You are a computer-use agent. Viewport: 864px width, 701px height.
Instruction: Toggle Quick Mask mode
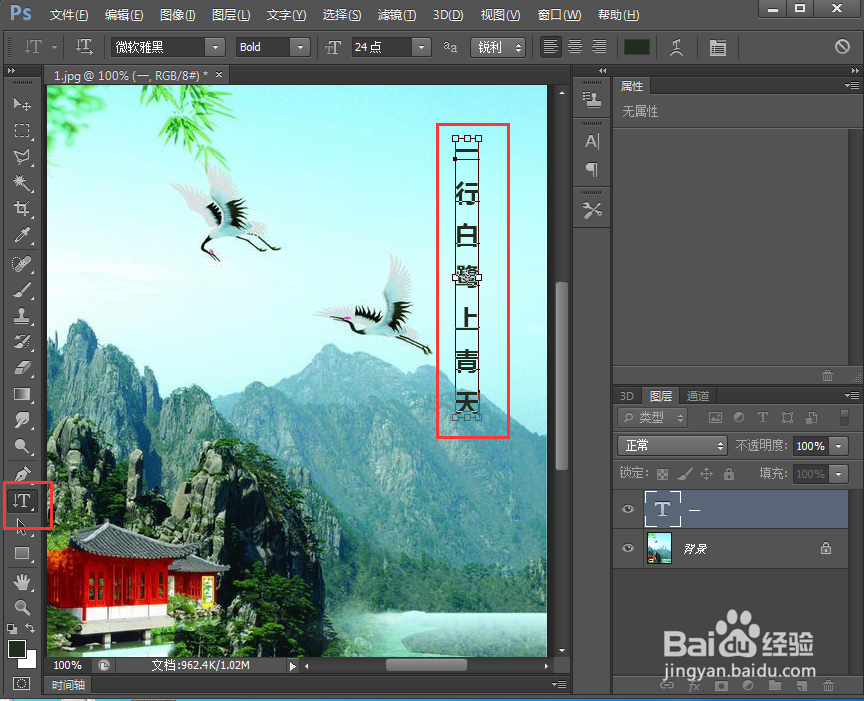click(21, 684)
